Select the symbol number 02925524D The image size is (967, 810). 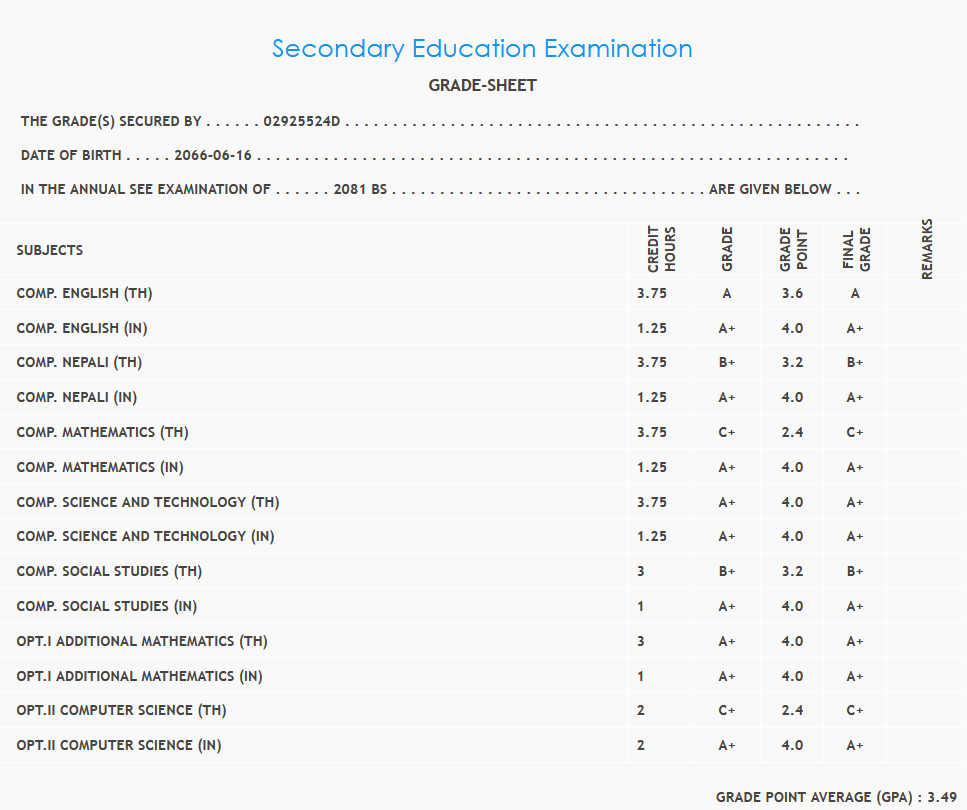click(302, 122)
